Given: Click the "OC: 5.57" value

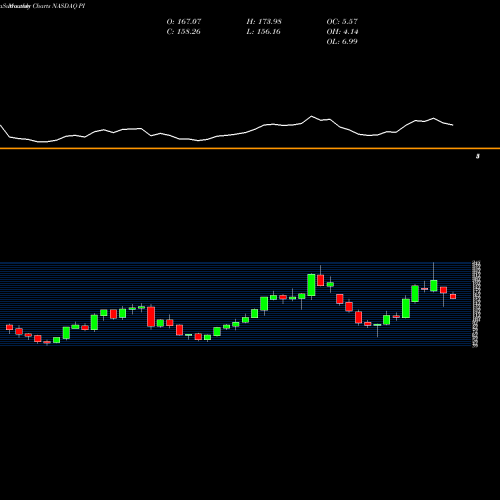Looking at the screenshot, I should [342, 22].
